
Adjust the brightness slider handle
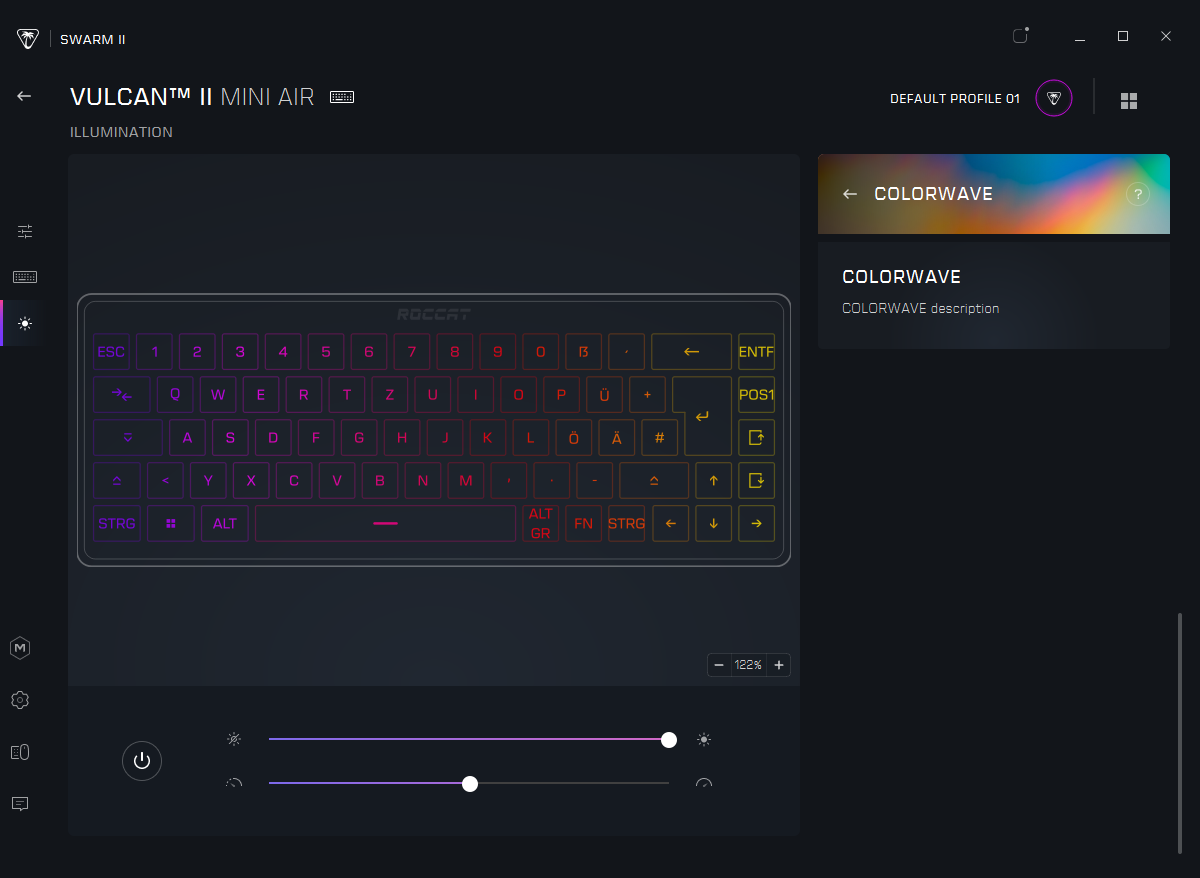(669, 740)
